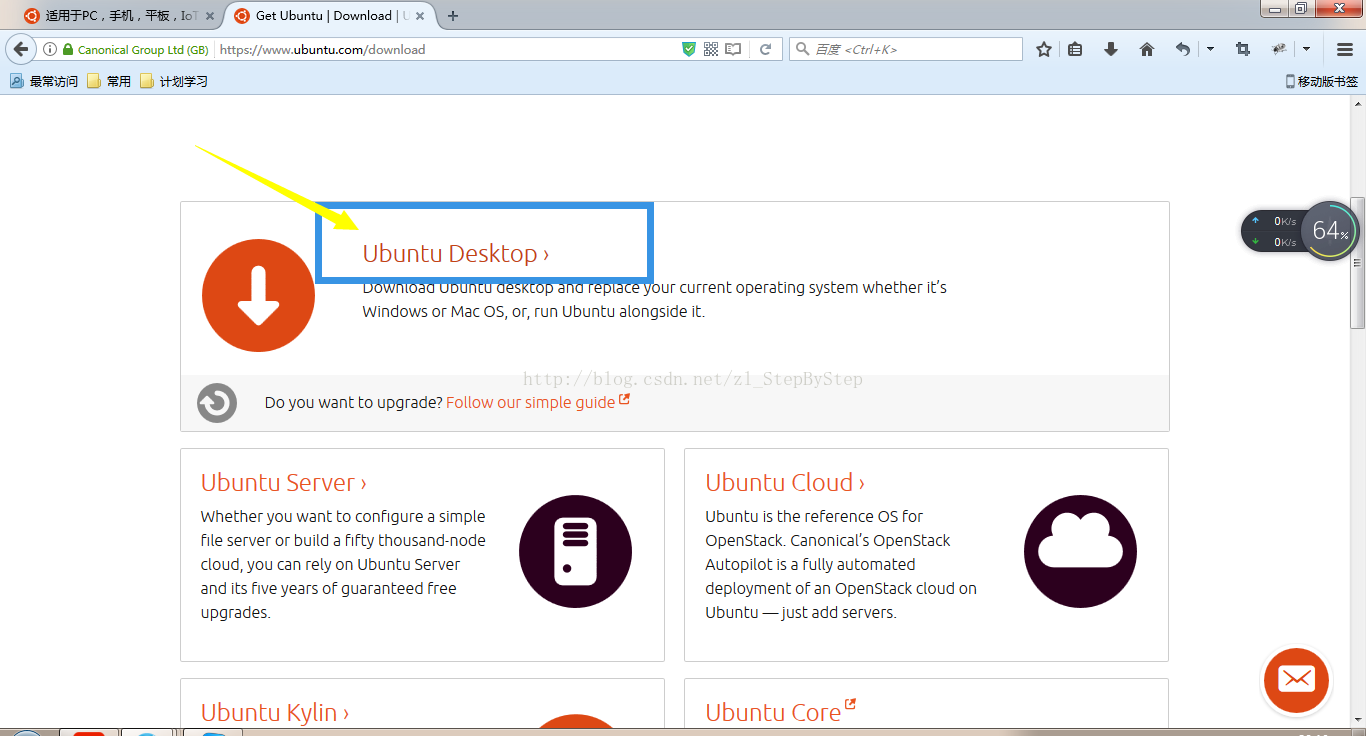Open '移动版书签' mobile bookmarks
Viewport: 1366px width, 736px height.
point(1321,81)
